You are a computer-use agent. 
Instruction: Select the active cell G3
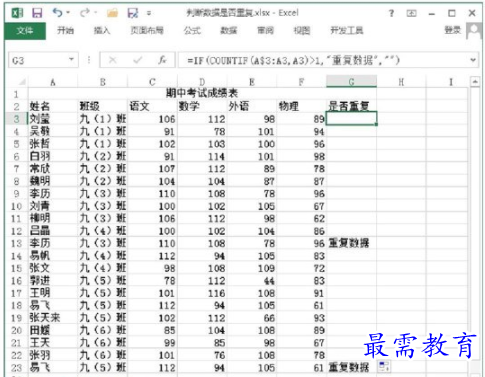[351, 119]
